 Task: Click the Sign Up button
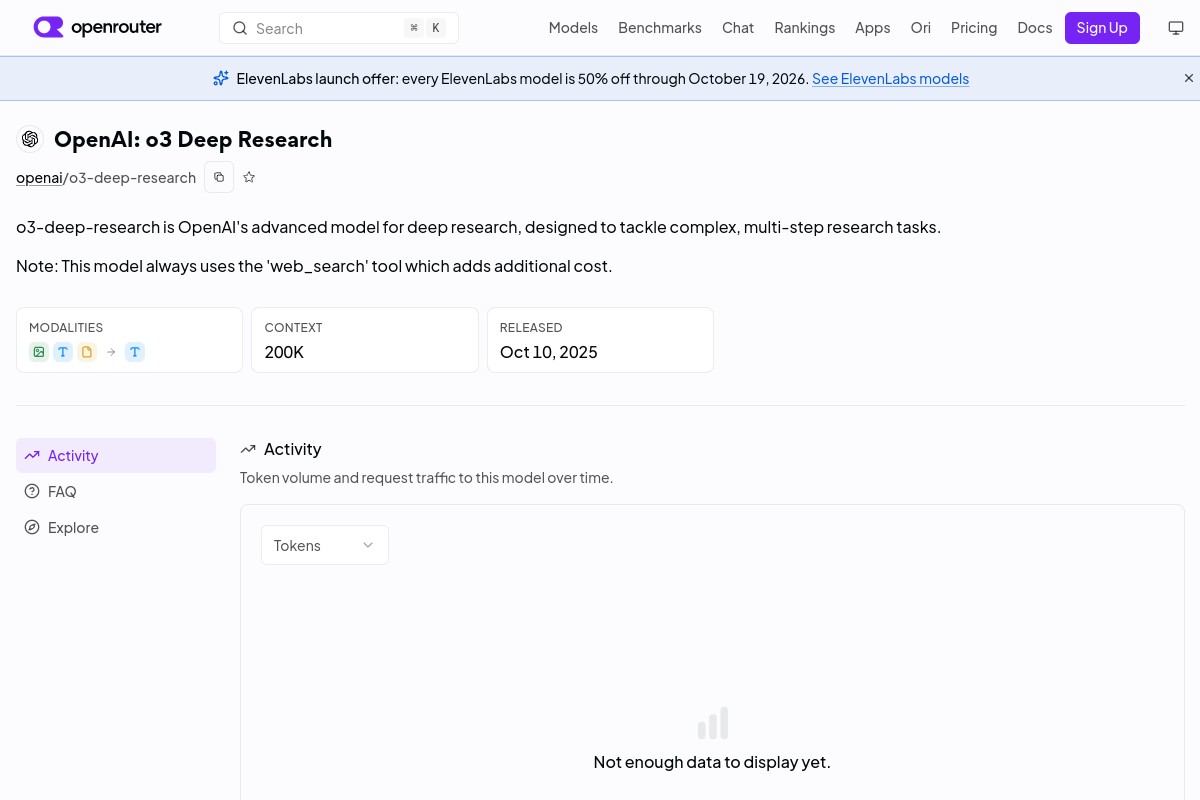(1102, 28)
